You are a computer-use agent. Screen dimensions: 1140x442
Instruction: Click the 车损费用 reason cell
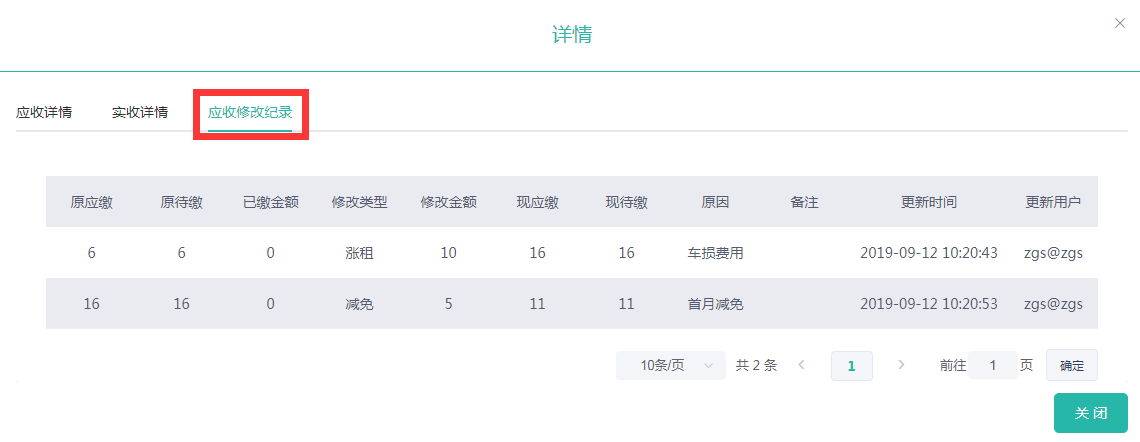715,253
